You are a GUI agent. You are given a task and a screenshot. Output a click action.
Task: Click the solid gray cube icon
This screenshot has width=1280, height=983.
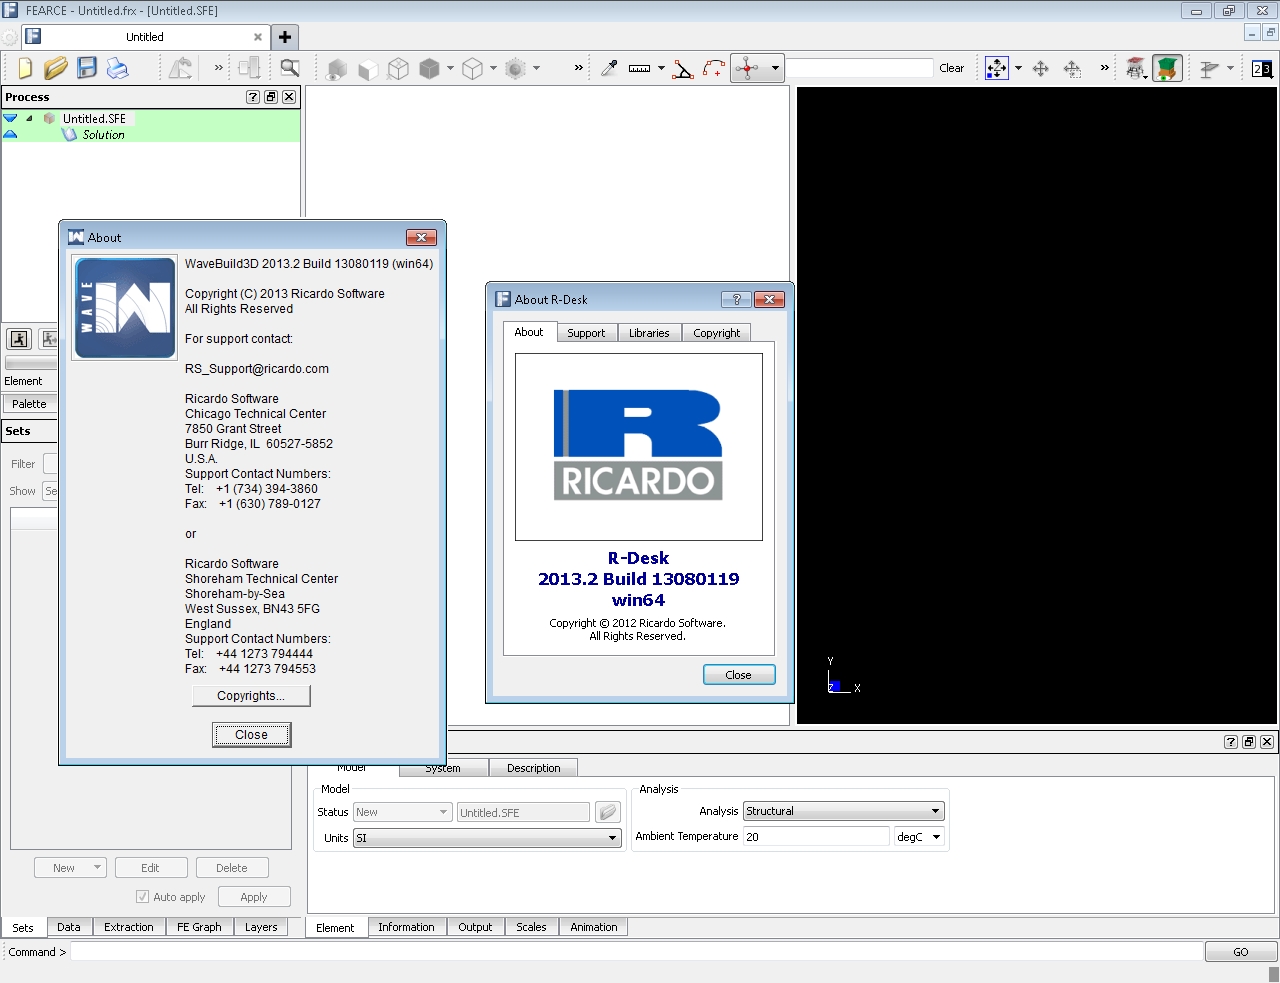[429, 69]
